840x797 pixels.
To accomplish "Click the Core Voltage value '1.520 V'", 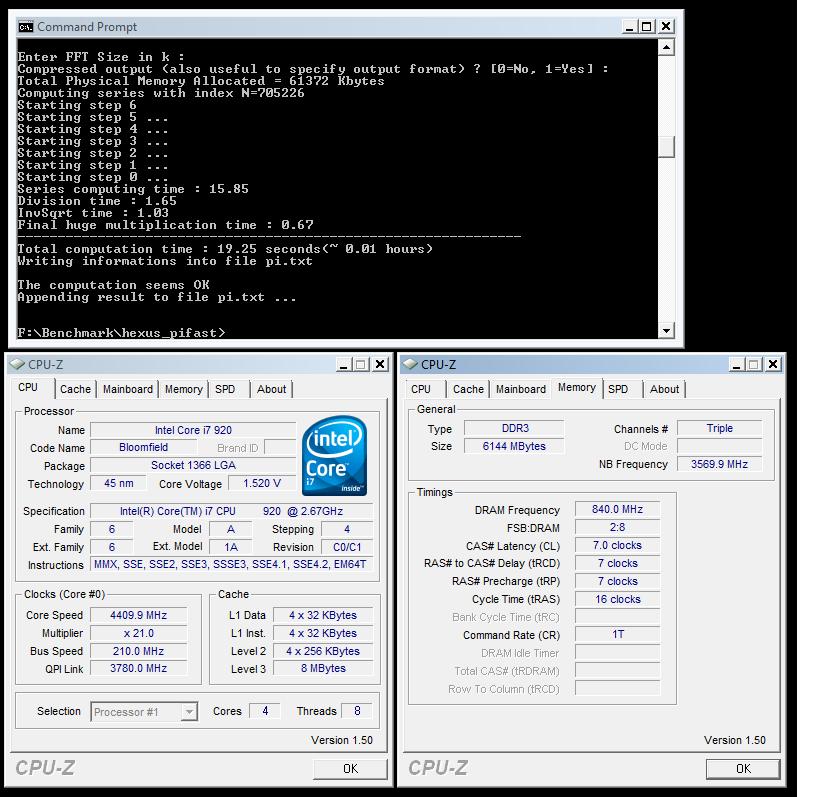I will click(x=262, y=483).
